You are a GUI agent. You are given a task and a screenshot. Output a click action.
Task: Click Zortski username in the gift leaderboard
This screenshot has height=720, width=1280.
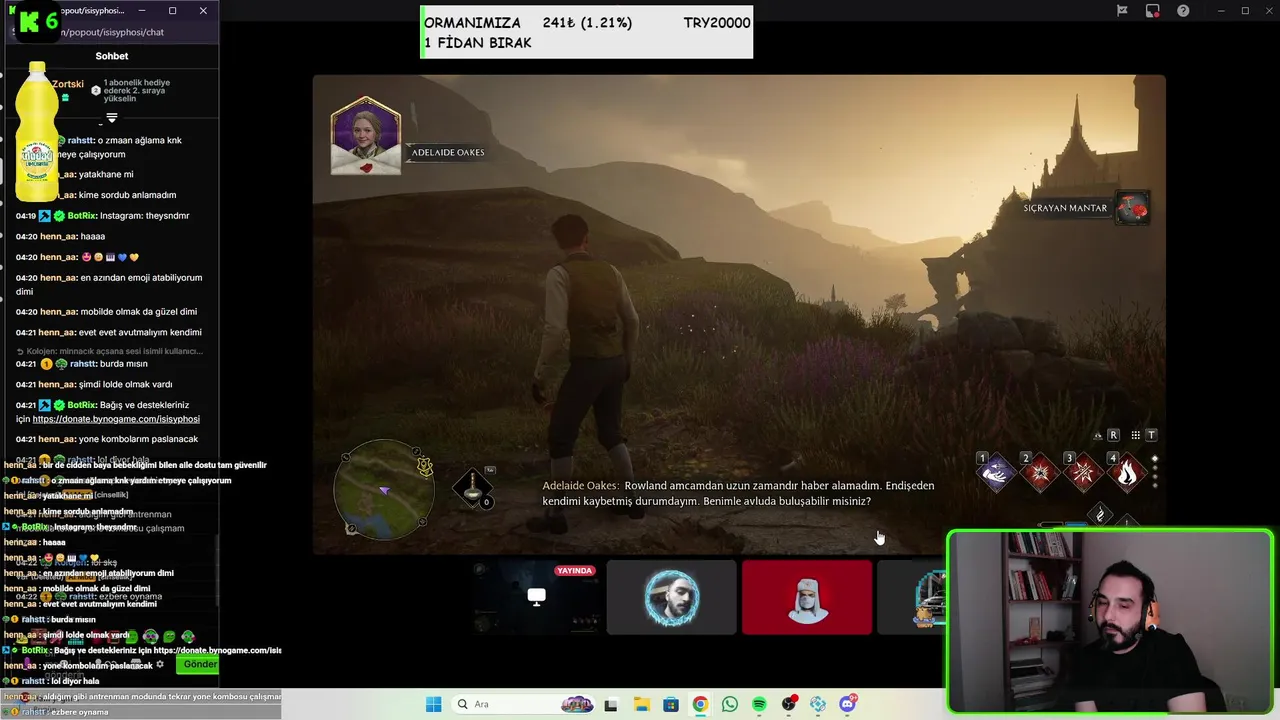point(68,84)
